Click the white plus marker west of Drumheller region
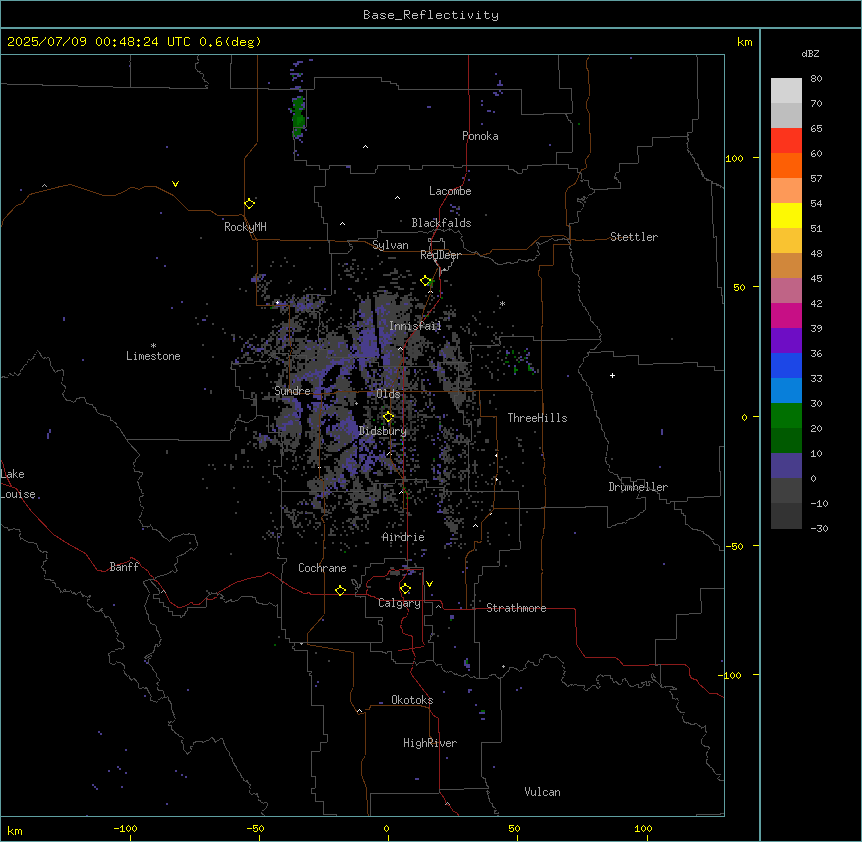The height and width of the screenshot is (842, 862). tap(612, 375)
